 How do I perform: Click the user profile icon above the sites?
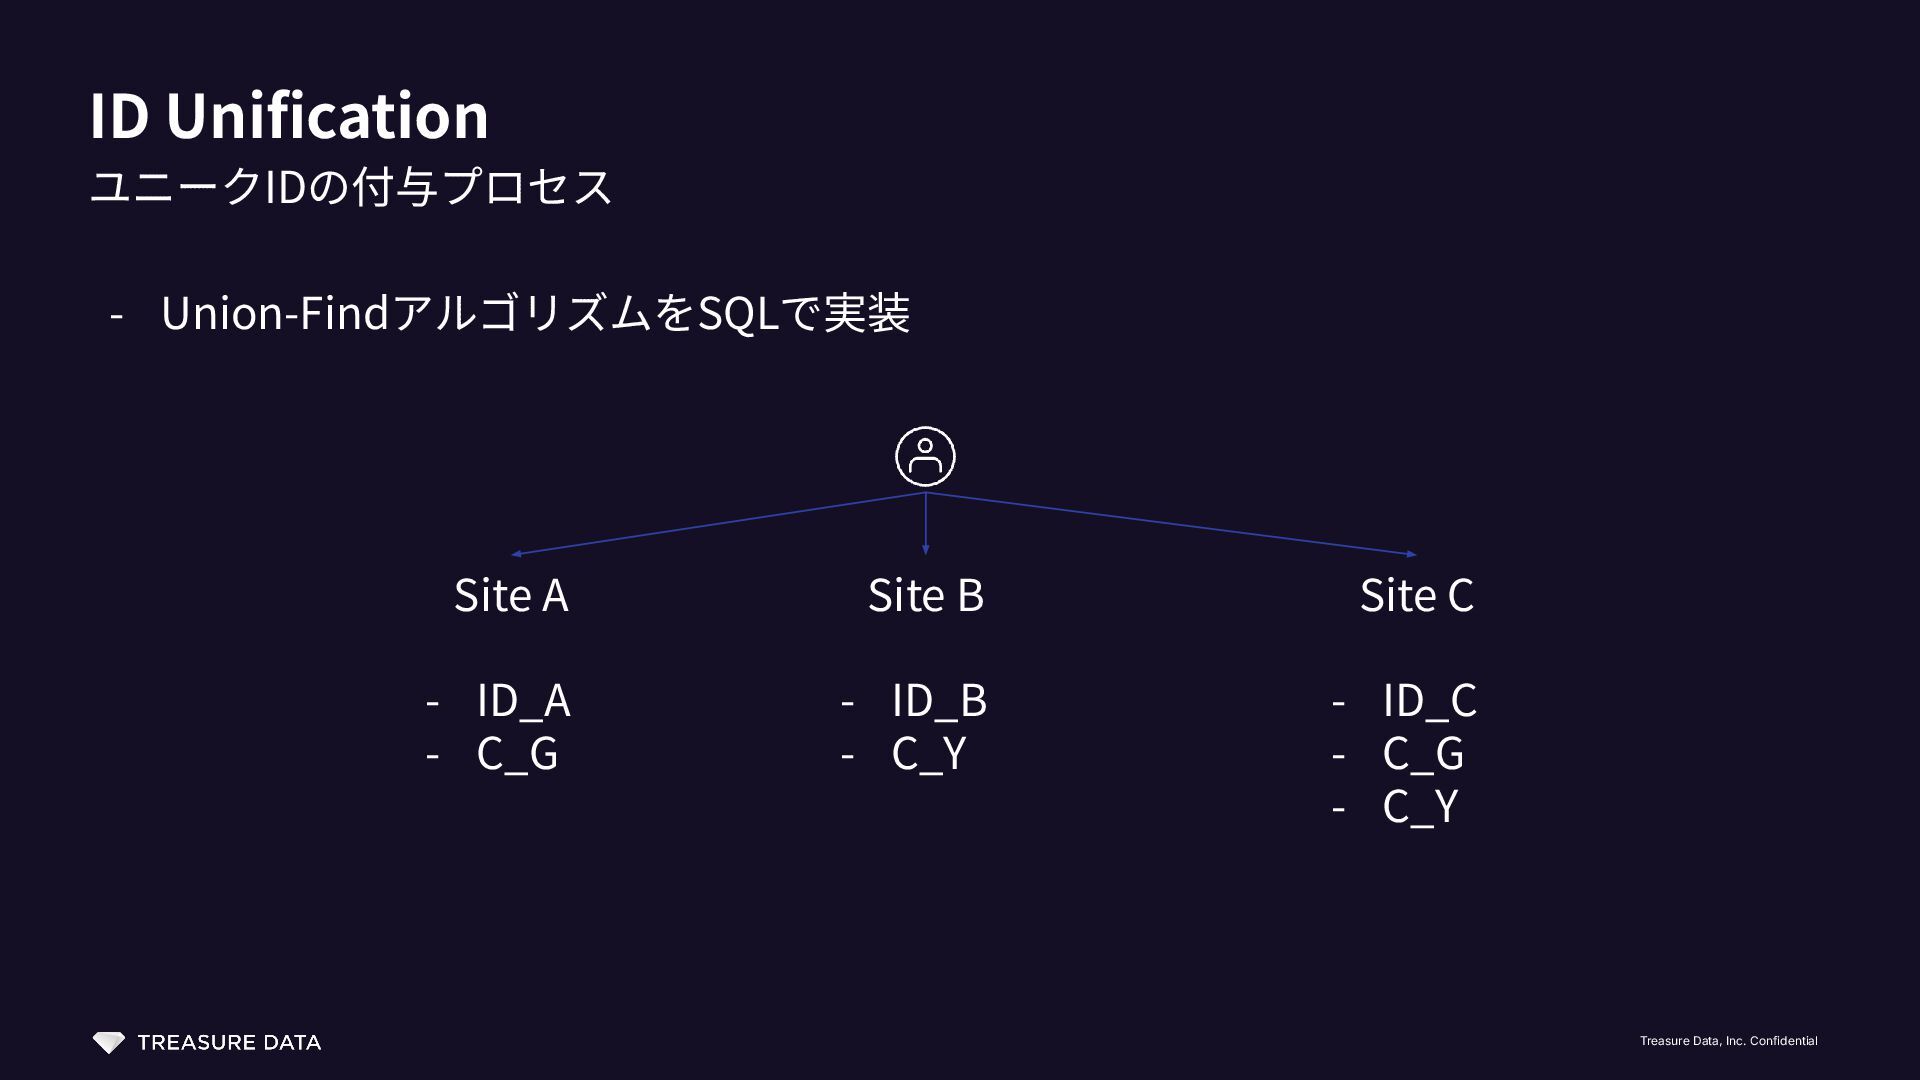point(925,457)
